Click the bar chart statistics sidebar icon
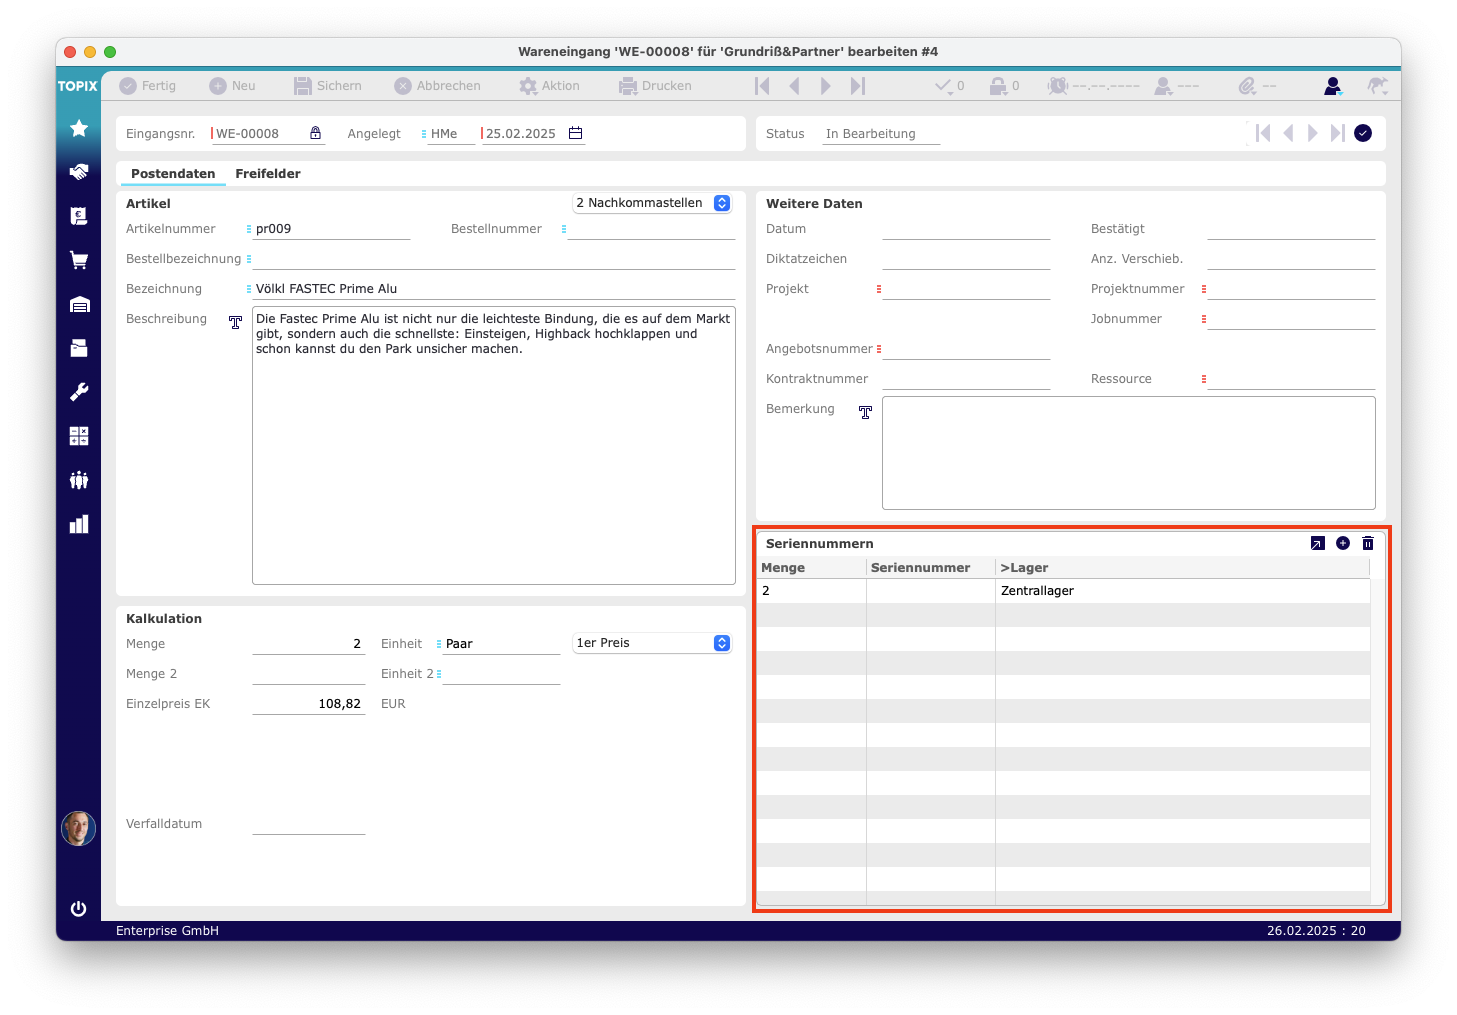 pos(79,524)
